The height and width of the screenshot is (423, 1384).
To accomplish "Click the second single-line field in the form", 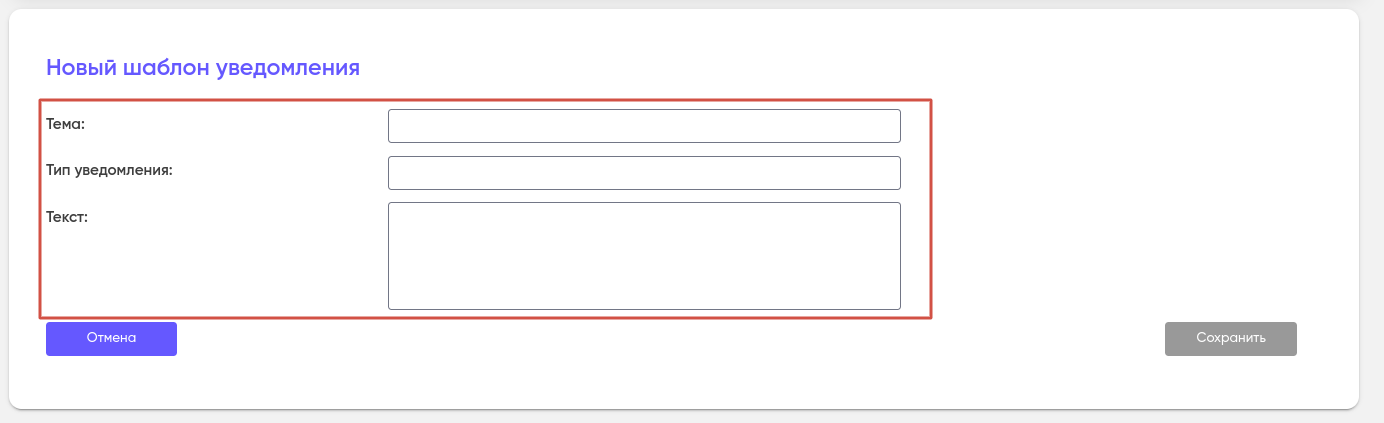I will point(644,172).
